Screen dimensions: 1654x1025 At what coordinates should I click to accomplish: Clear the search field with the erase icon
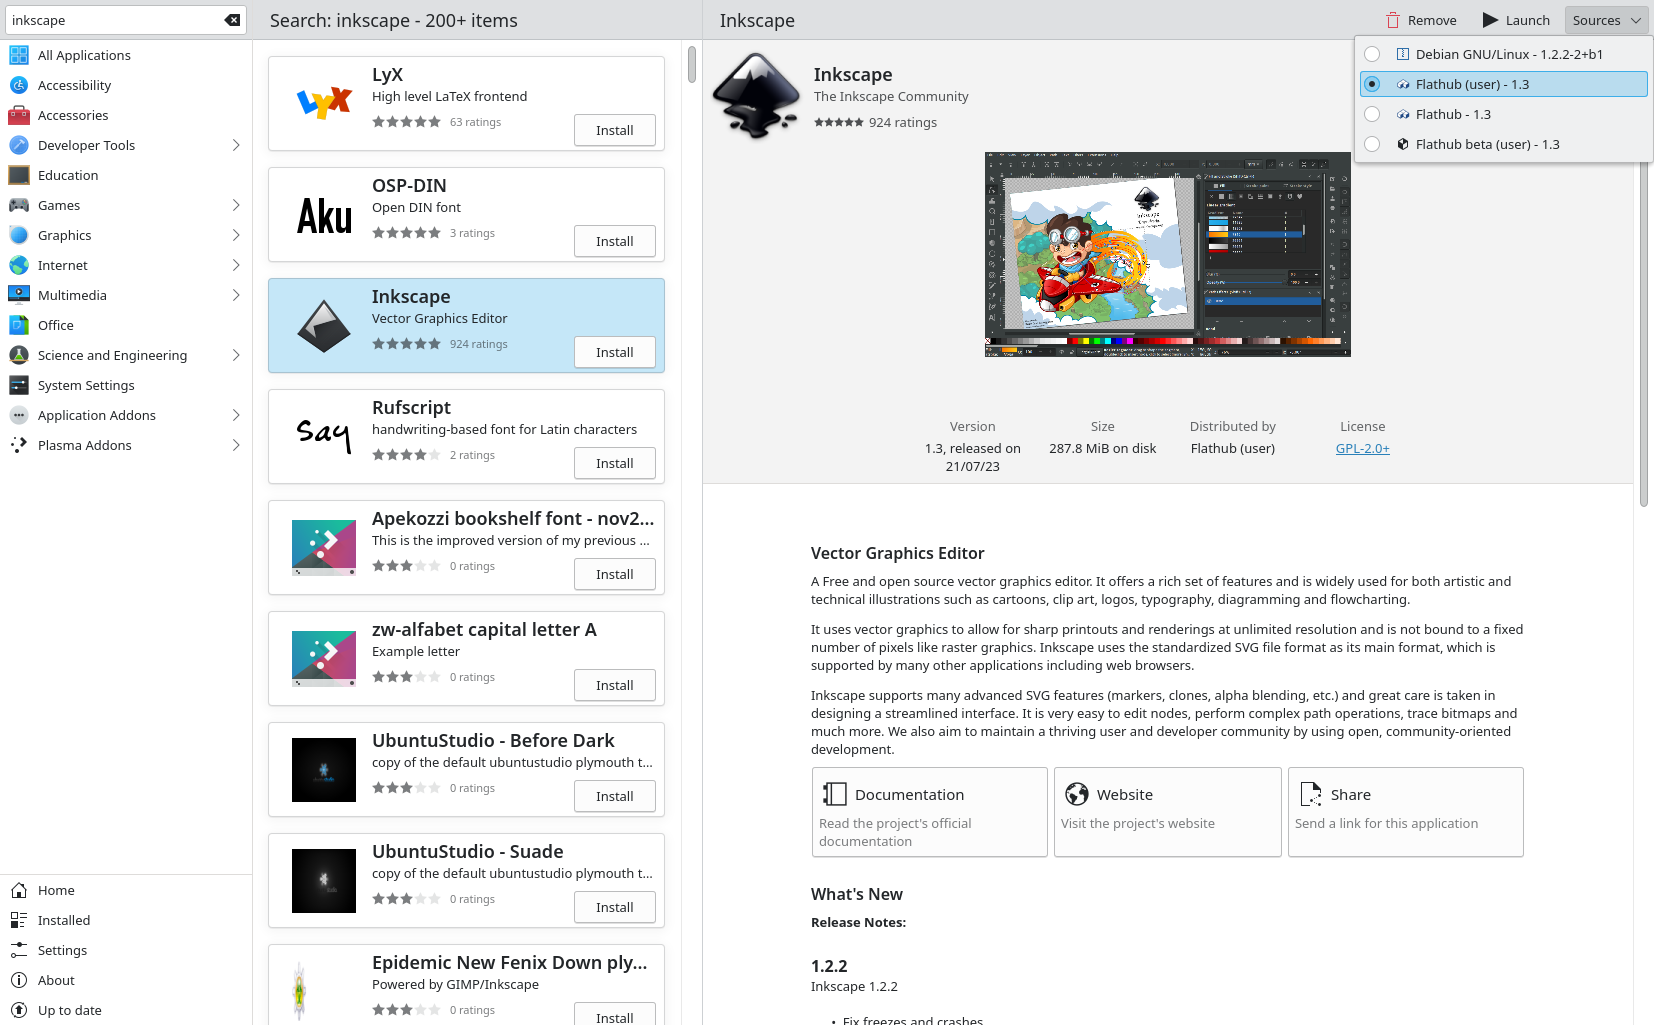(x=232, y=20)
